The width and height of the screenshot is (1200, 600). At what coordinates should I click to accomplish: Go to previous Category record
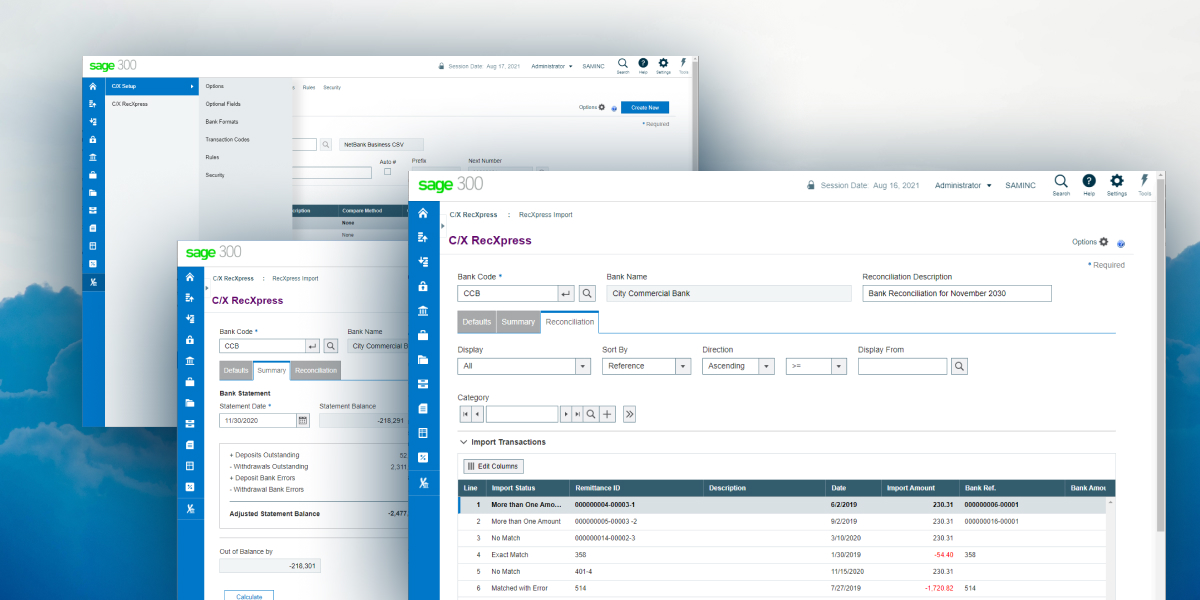pos(478,414)
